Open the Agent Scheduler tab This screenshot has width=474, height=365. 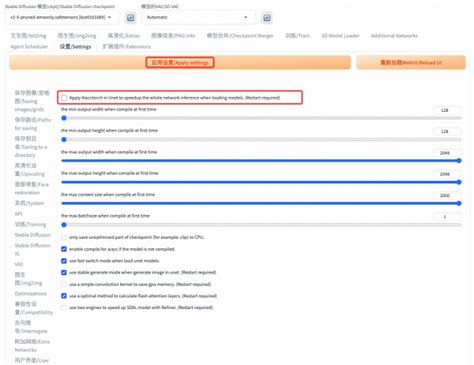(29, 47)
